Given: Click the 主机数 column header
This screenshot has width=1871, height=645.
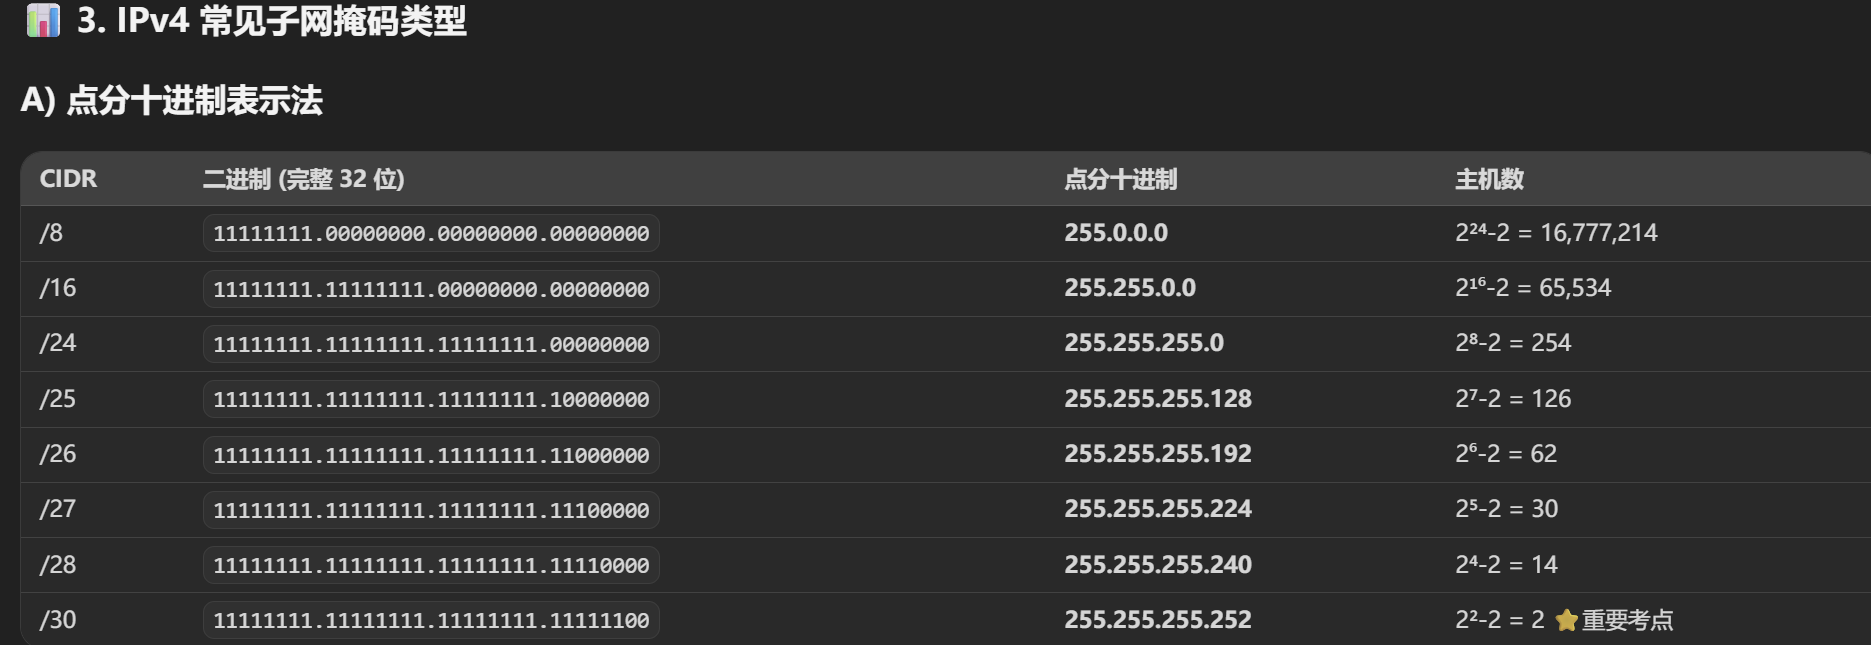Looking at the screenshot, I should click(1489, 179).
